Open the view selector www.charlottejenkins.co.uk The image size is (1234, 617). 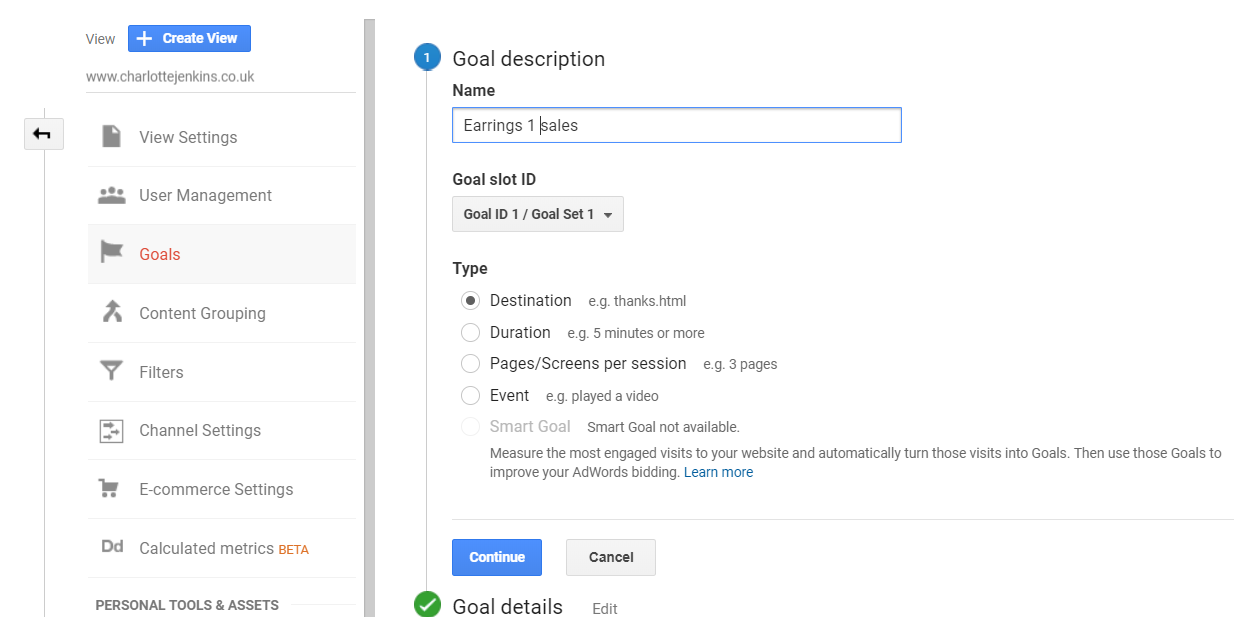(x=221, y=76)
